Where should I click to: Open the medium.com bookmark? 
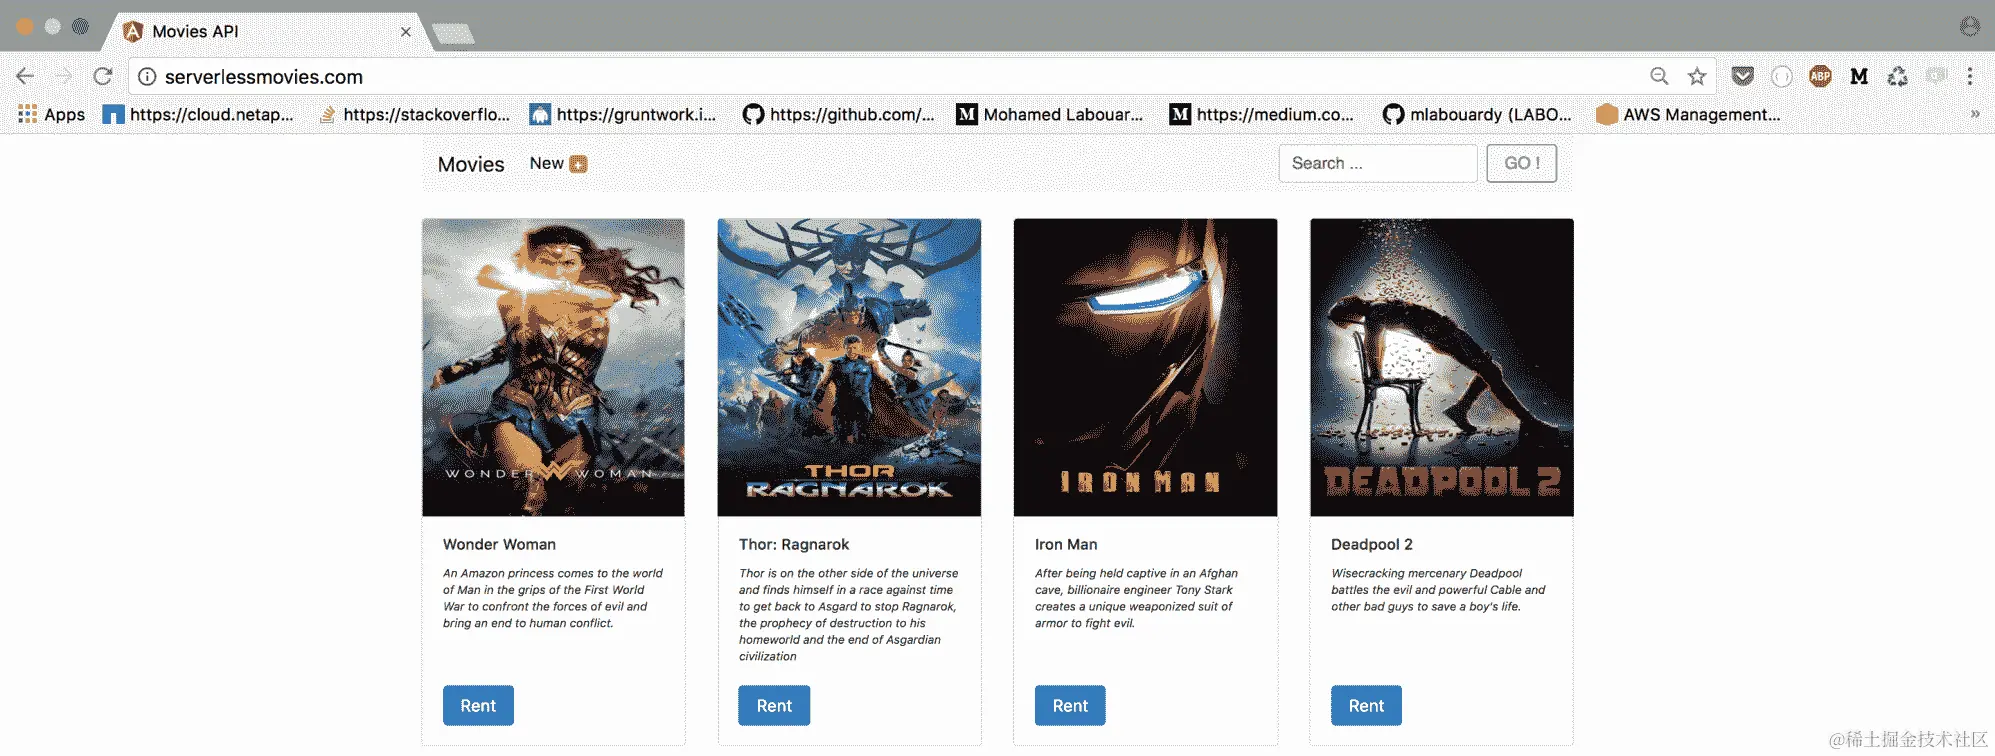pos(1262,114)
